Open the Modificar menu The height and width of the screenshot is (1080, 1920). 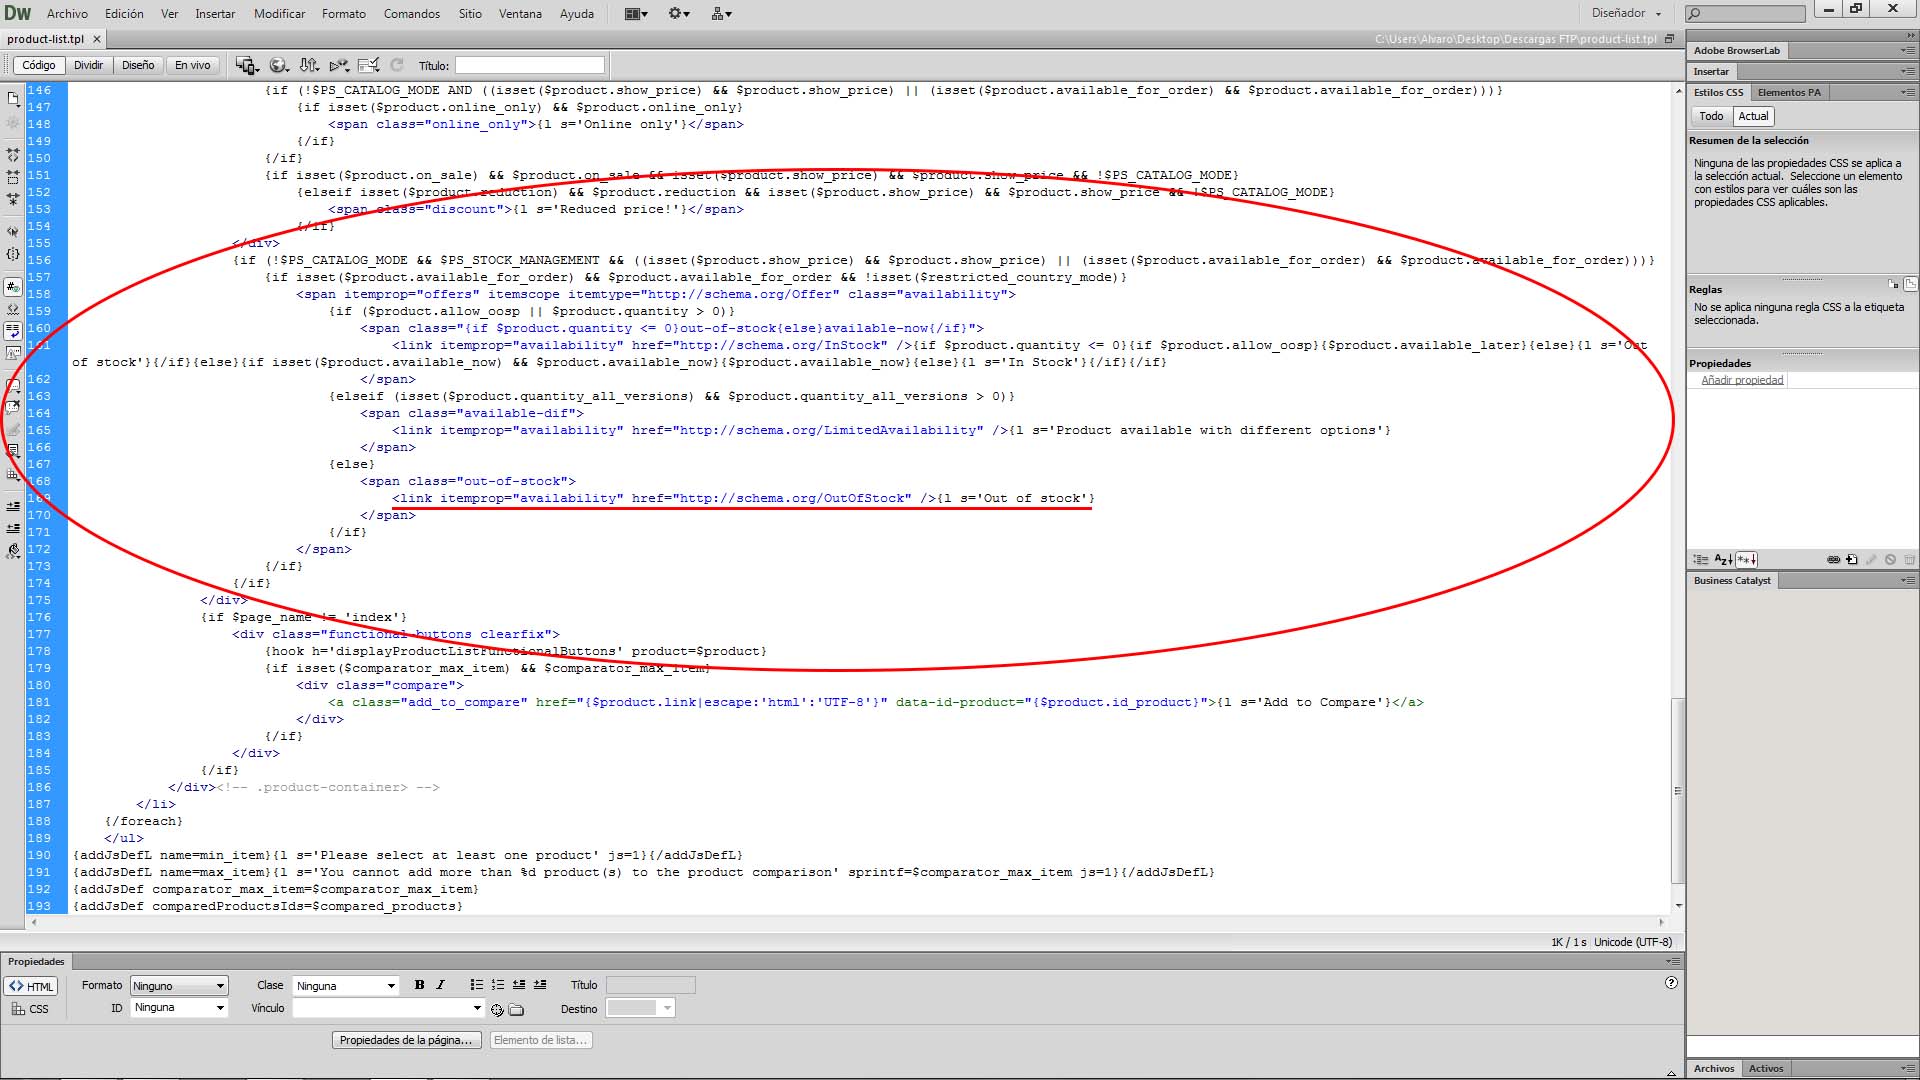(x=279, y=13)
